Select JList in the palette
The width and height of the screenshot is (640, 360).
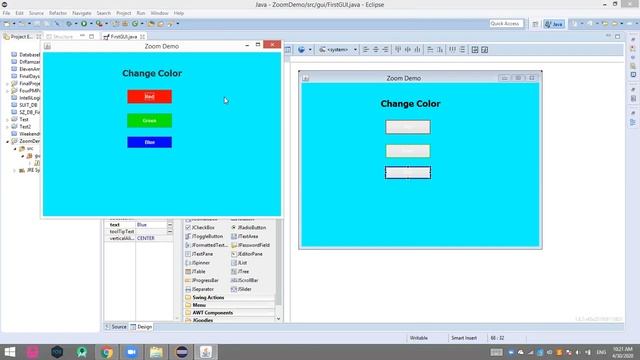[x=239, y=263]
